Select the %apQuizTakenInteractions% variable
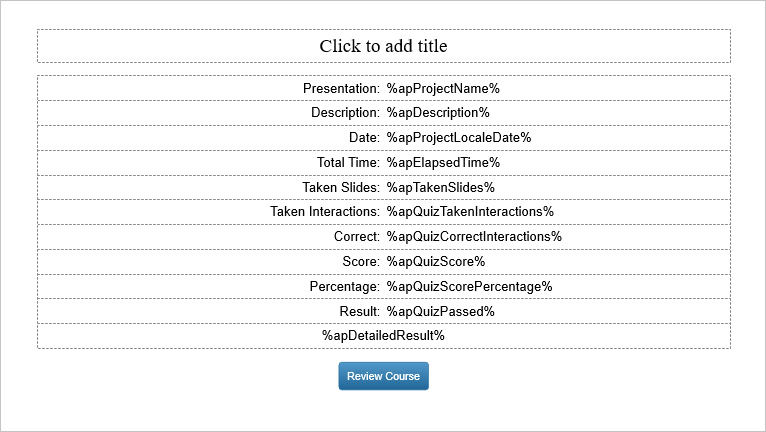Screen dimensions: 766x432 point(470,211)
